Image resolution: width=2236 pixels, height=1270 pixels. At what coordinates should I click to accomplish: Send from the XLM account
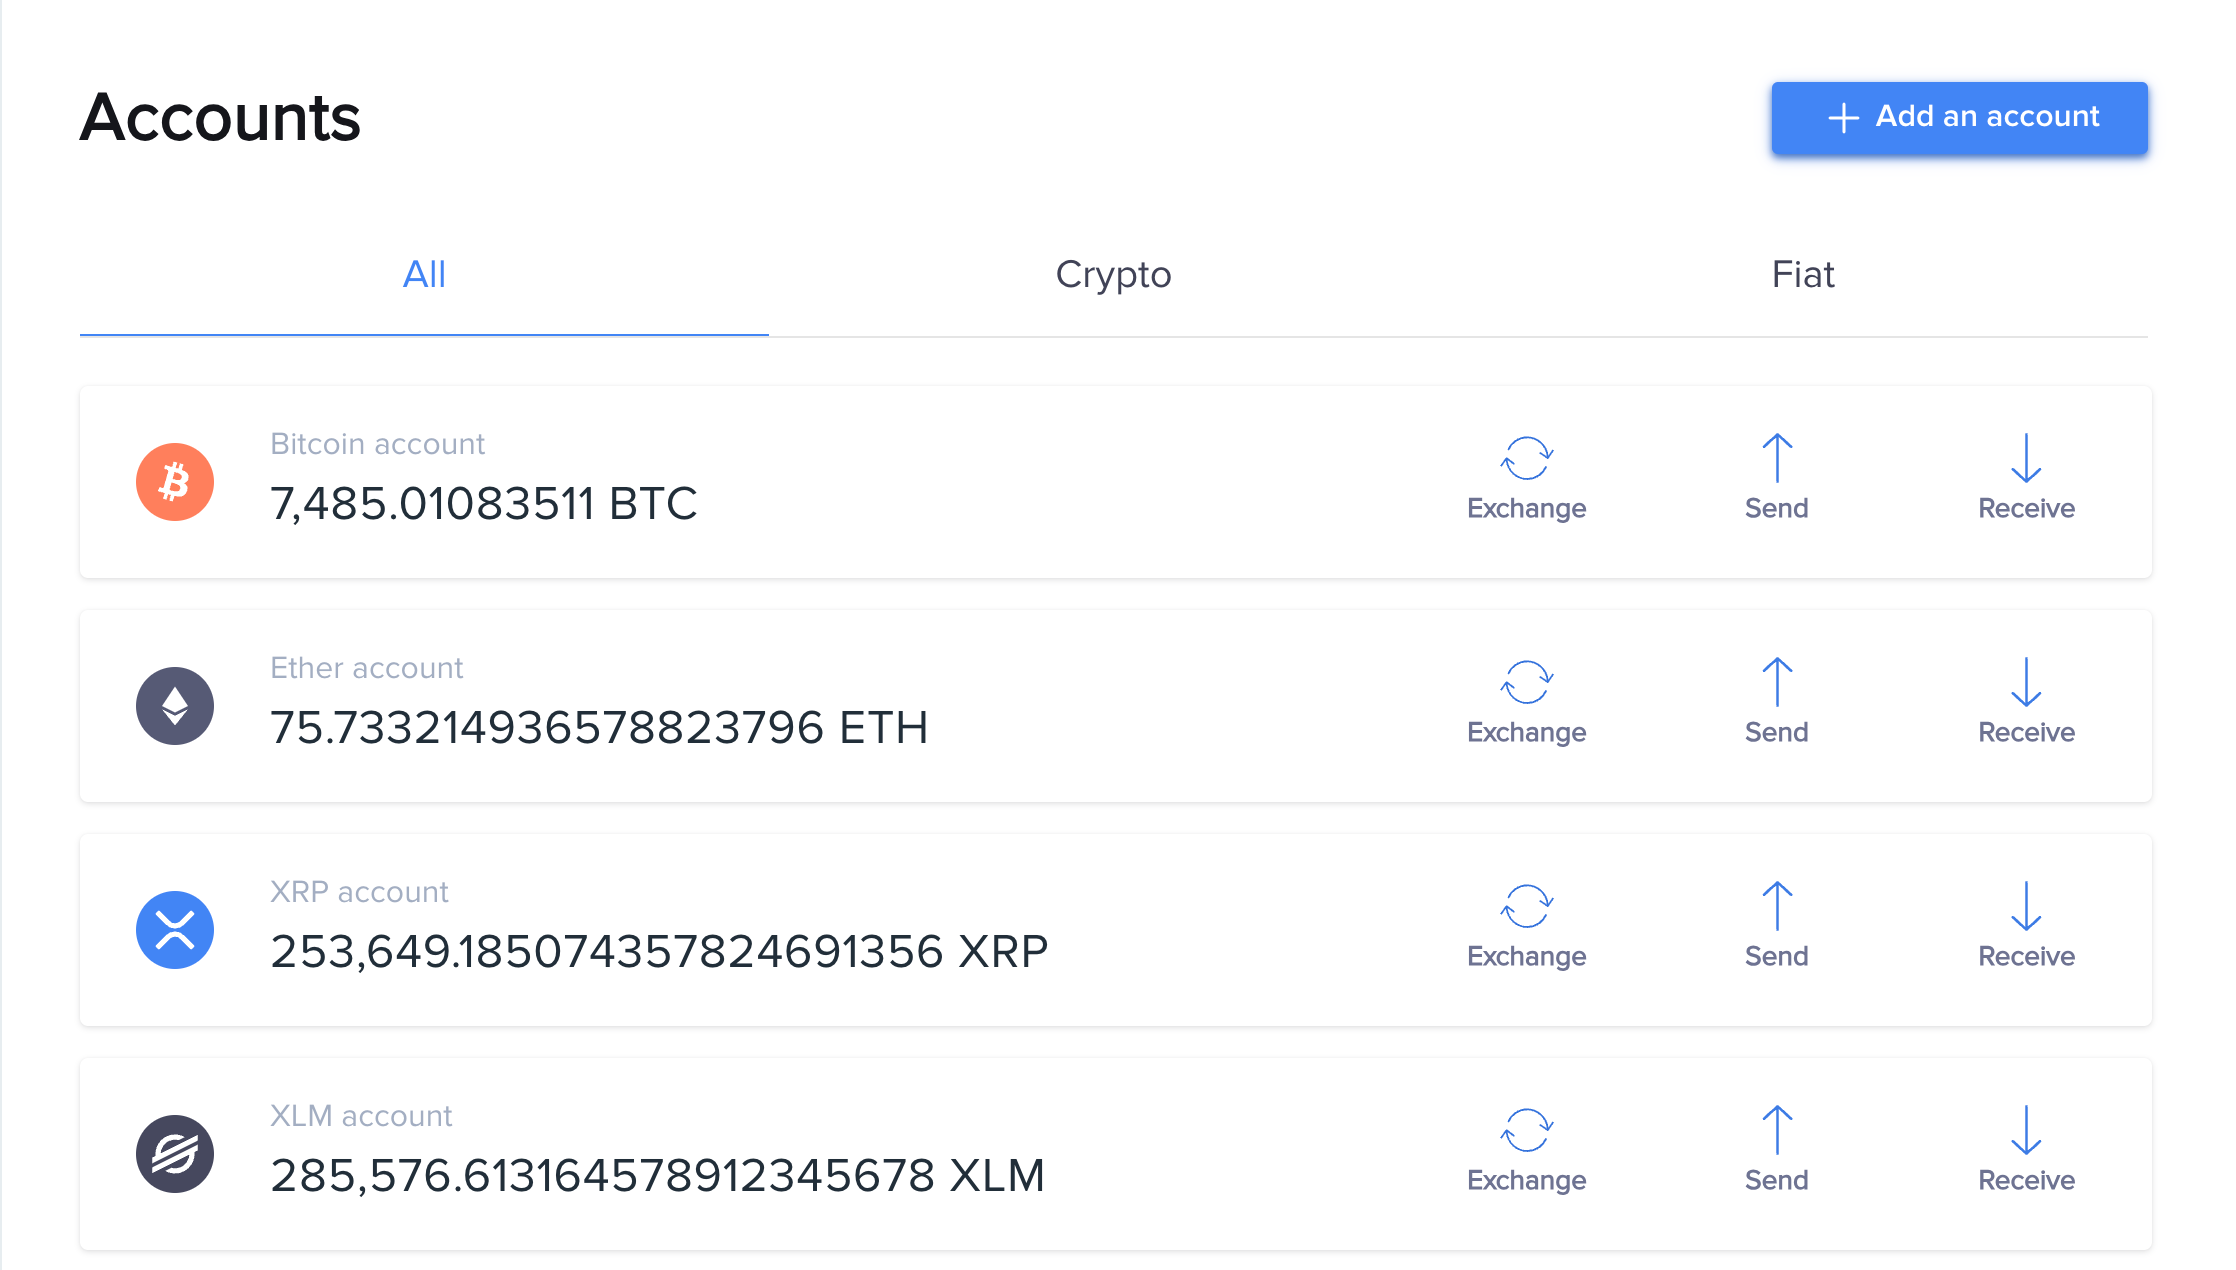click(x=1776, y=1150)
